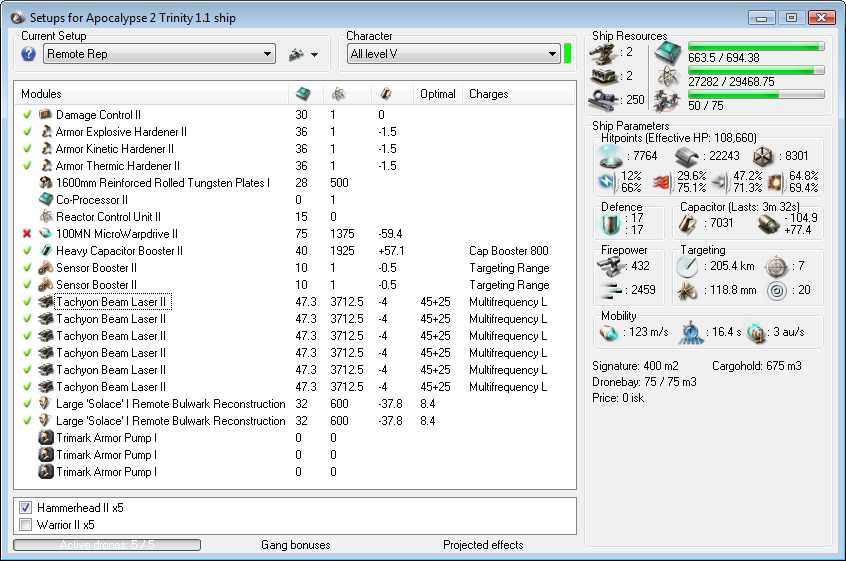Screen dimensions: 846x561
Task: Click the Co-Processor II module icon
Action: [x=46, y=200]
